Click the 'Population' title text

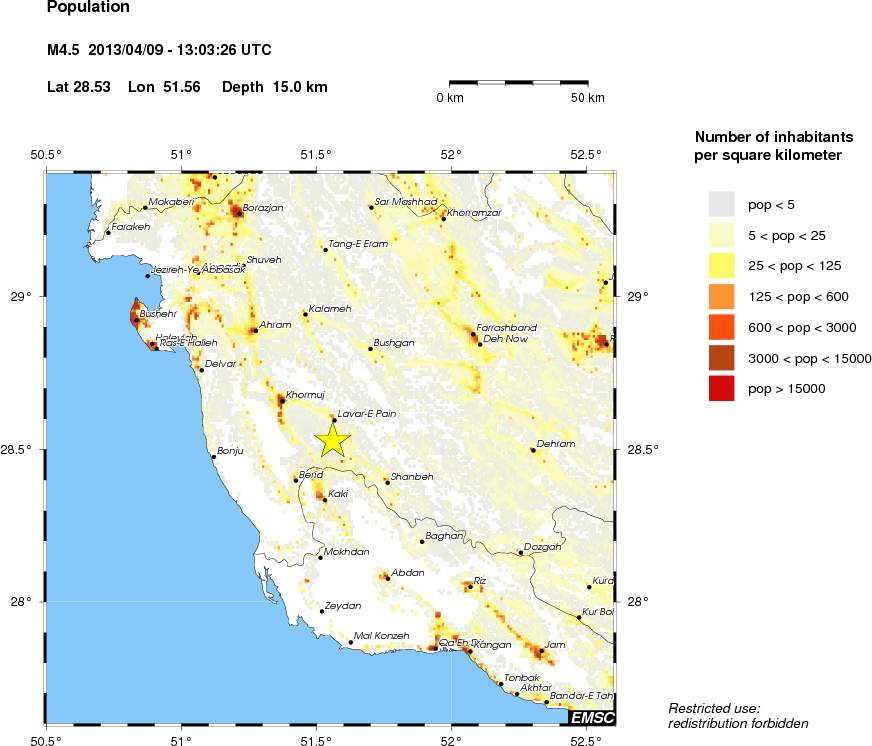coord(88,8)
